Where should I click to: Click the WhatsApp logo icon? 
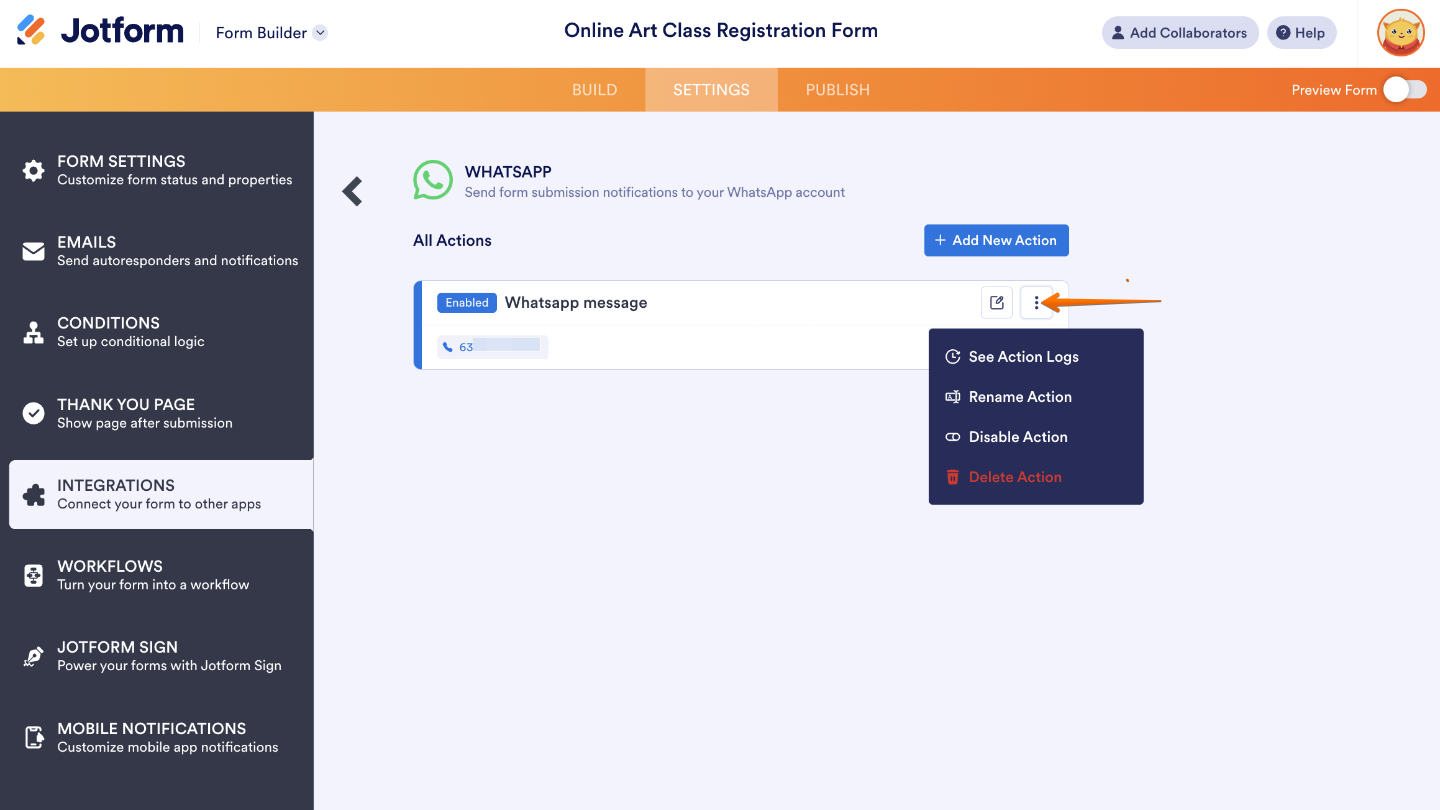tap(433, 181)
